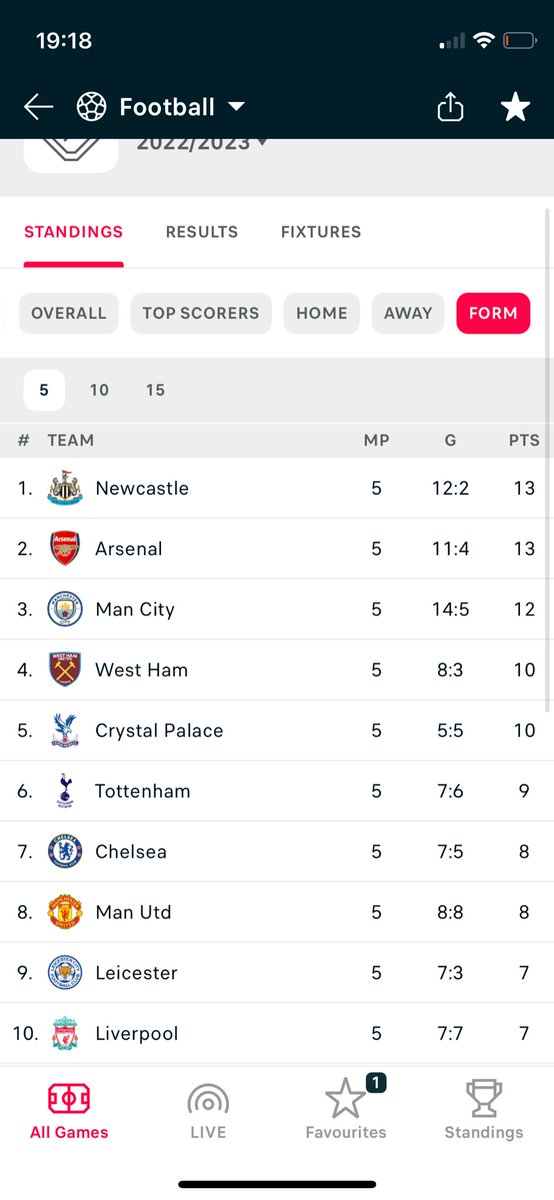
Task: Select last 15 matches form
Action: [155, 390]
